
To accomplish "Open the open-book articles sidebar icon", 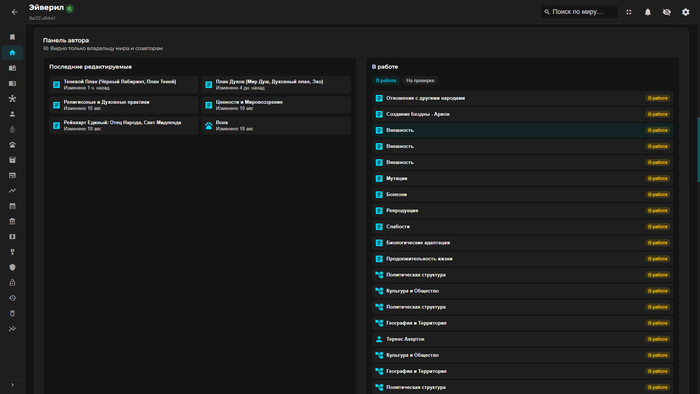I will point(12,83).
